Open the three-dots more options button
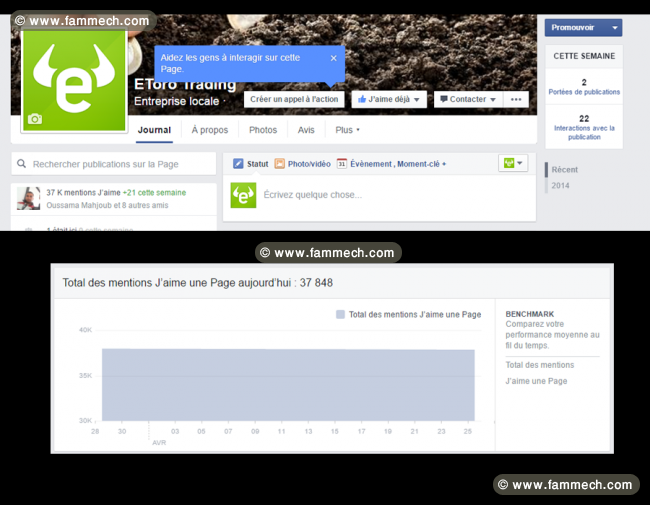The image size is (650, 505). click(x=516, y=100)
